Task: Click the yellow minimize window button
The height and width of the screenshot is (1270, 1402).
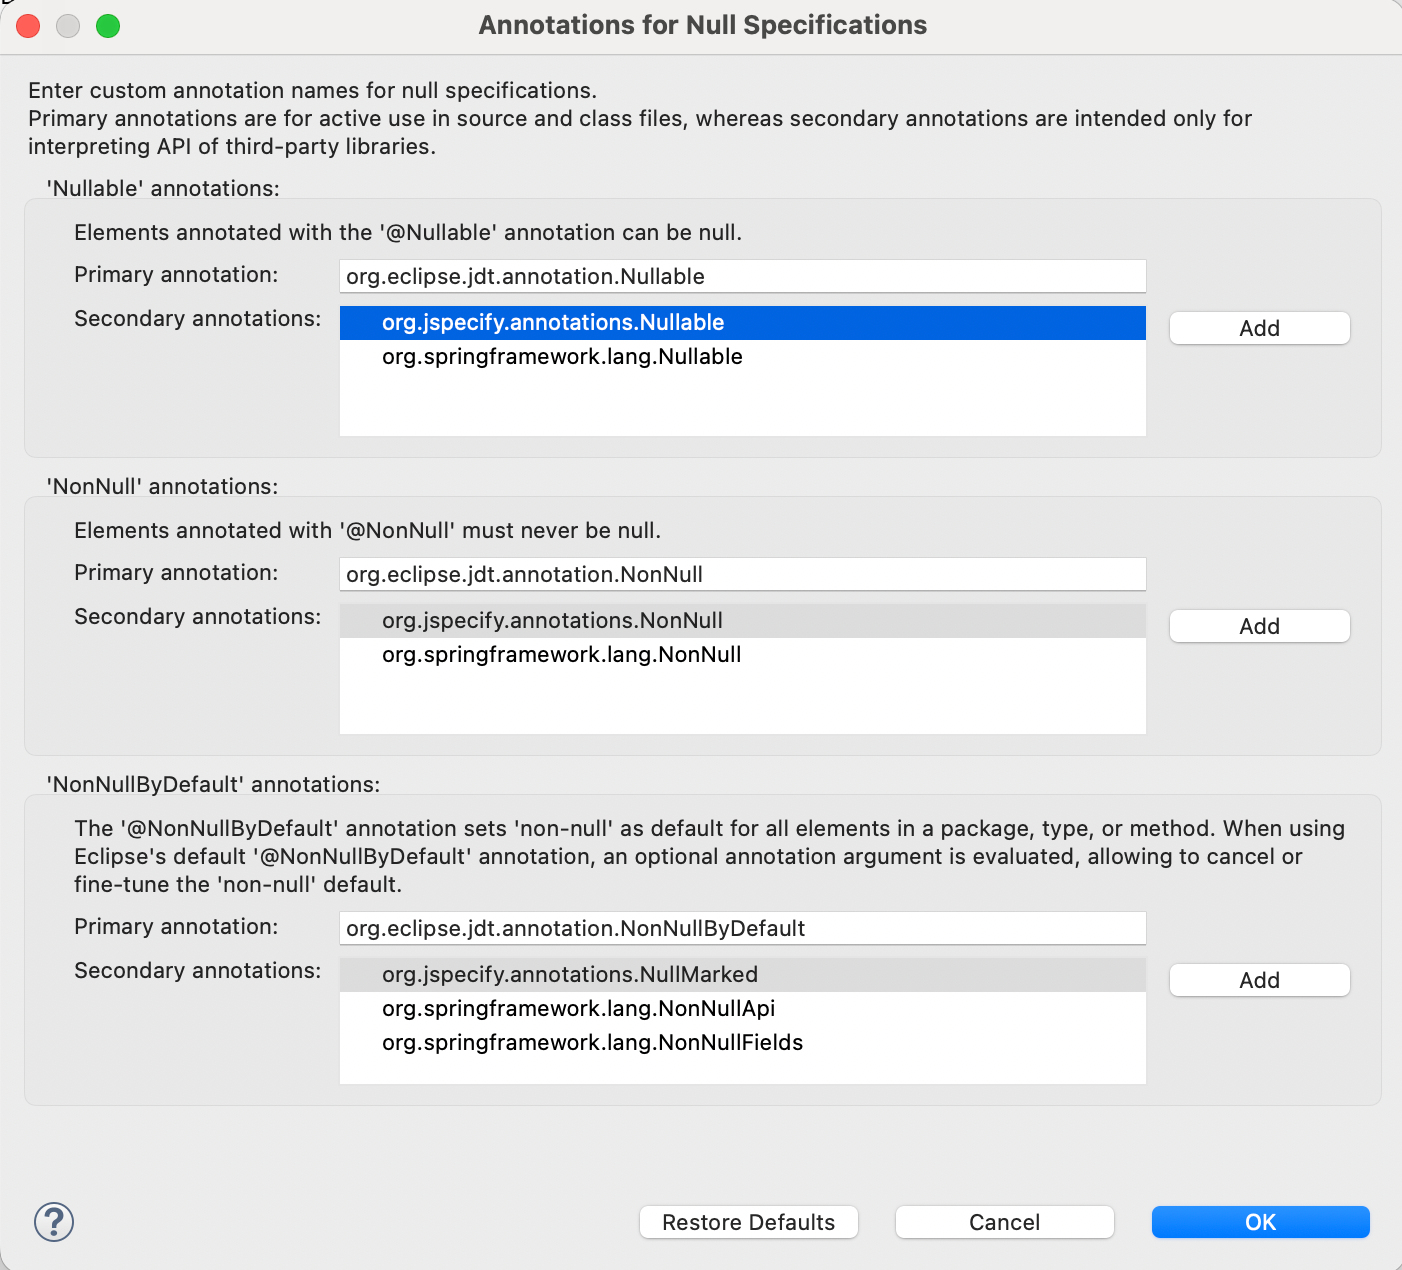Action: [68, 26]
